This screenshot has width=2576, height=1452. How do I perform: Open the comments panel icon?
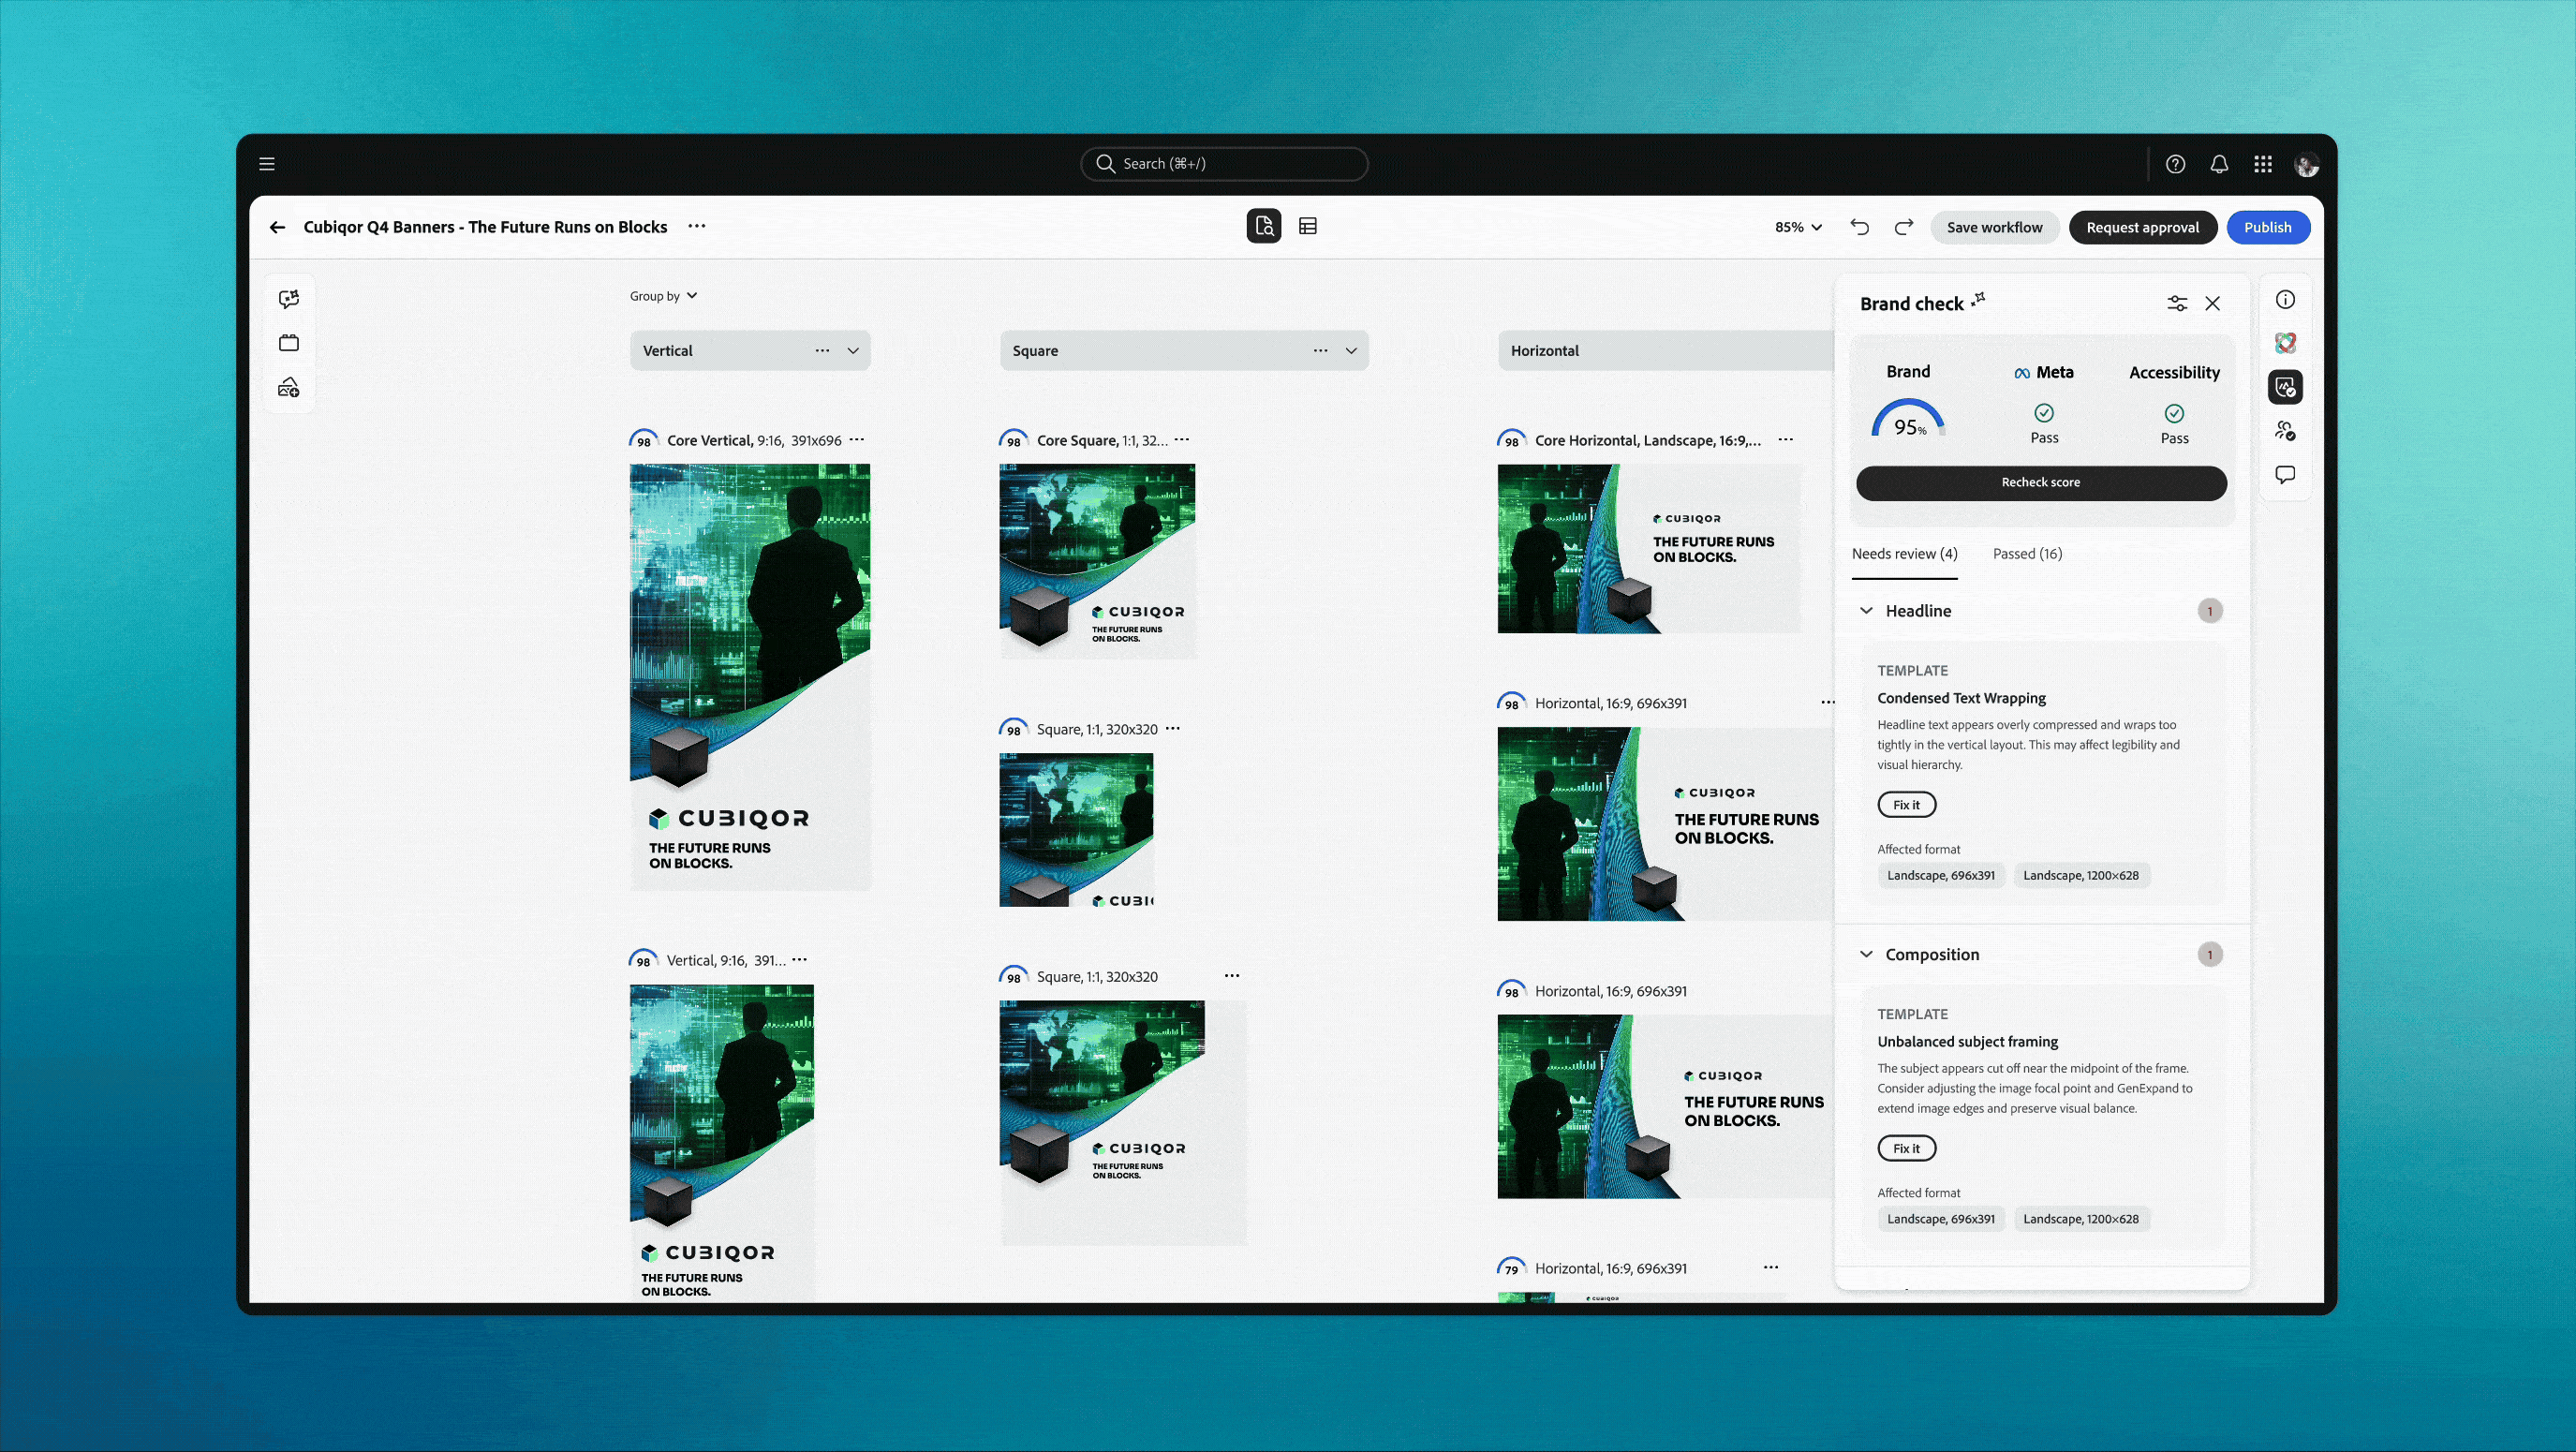[2286, 475]
